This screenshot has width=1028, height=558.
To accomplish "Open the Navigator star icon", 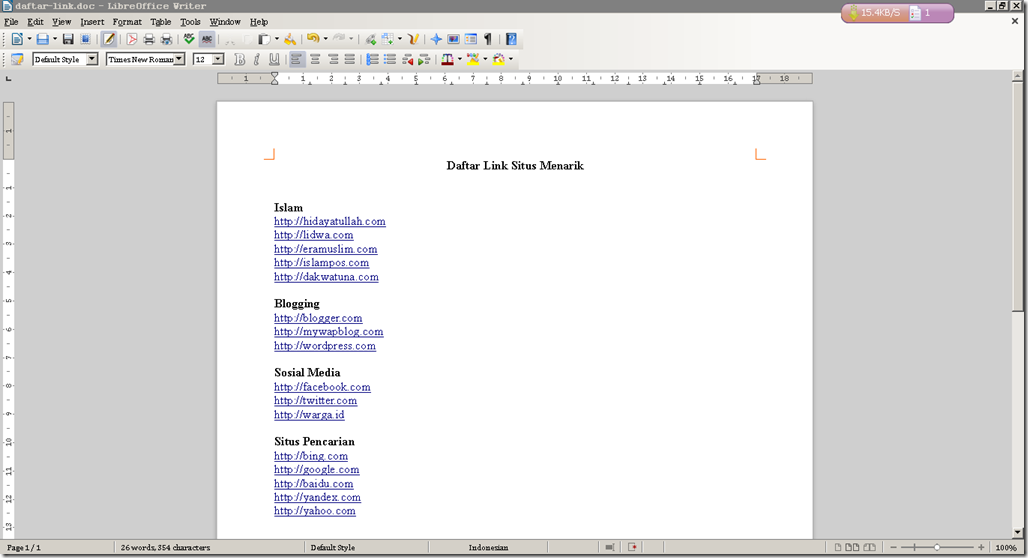I will [436, 39].
